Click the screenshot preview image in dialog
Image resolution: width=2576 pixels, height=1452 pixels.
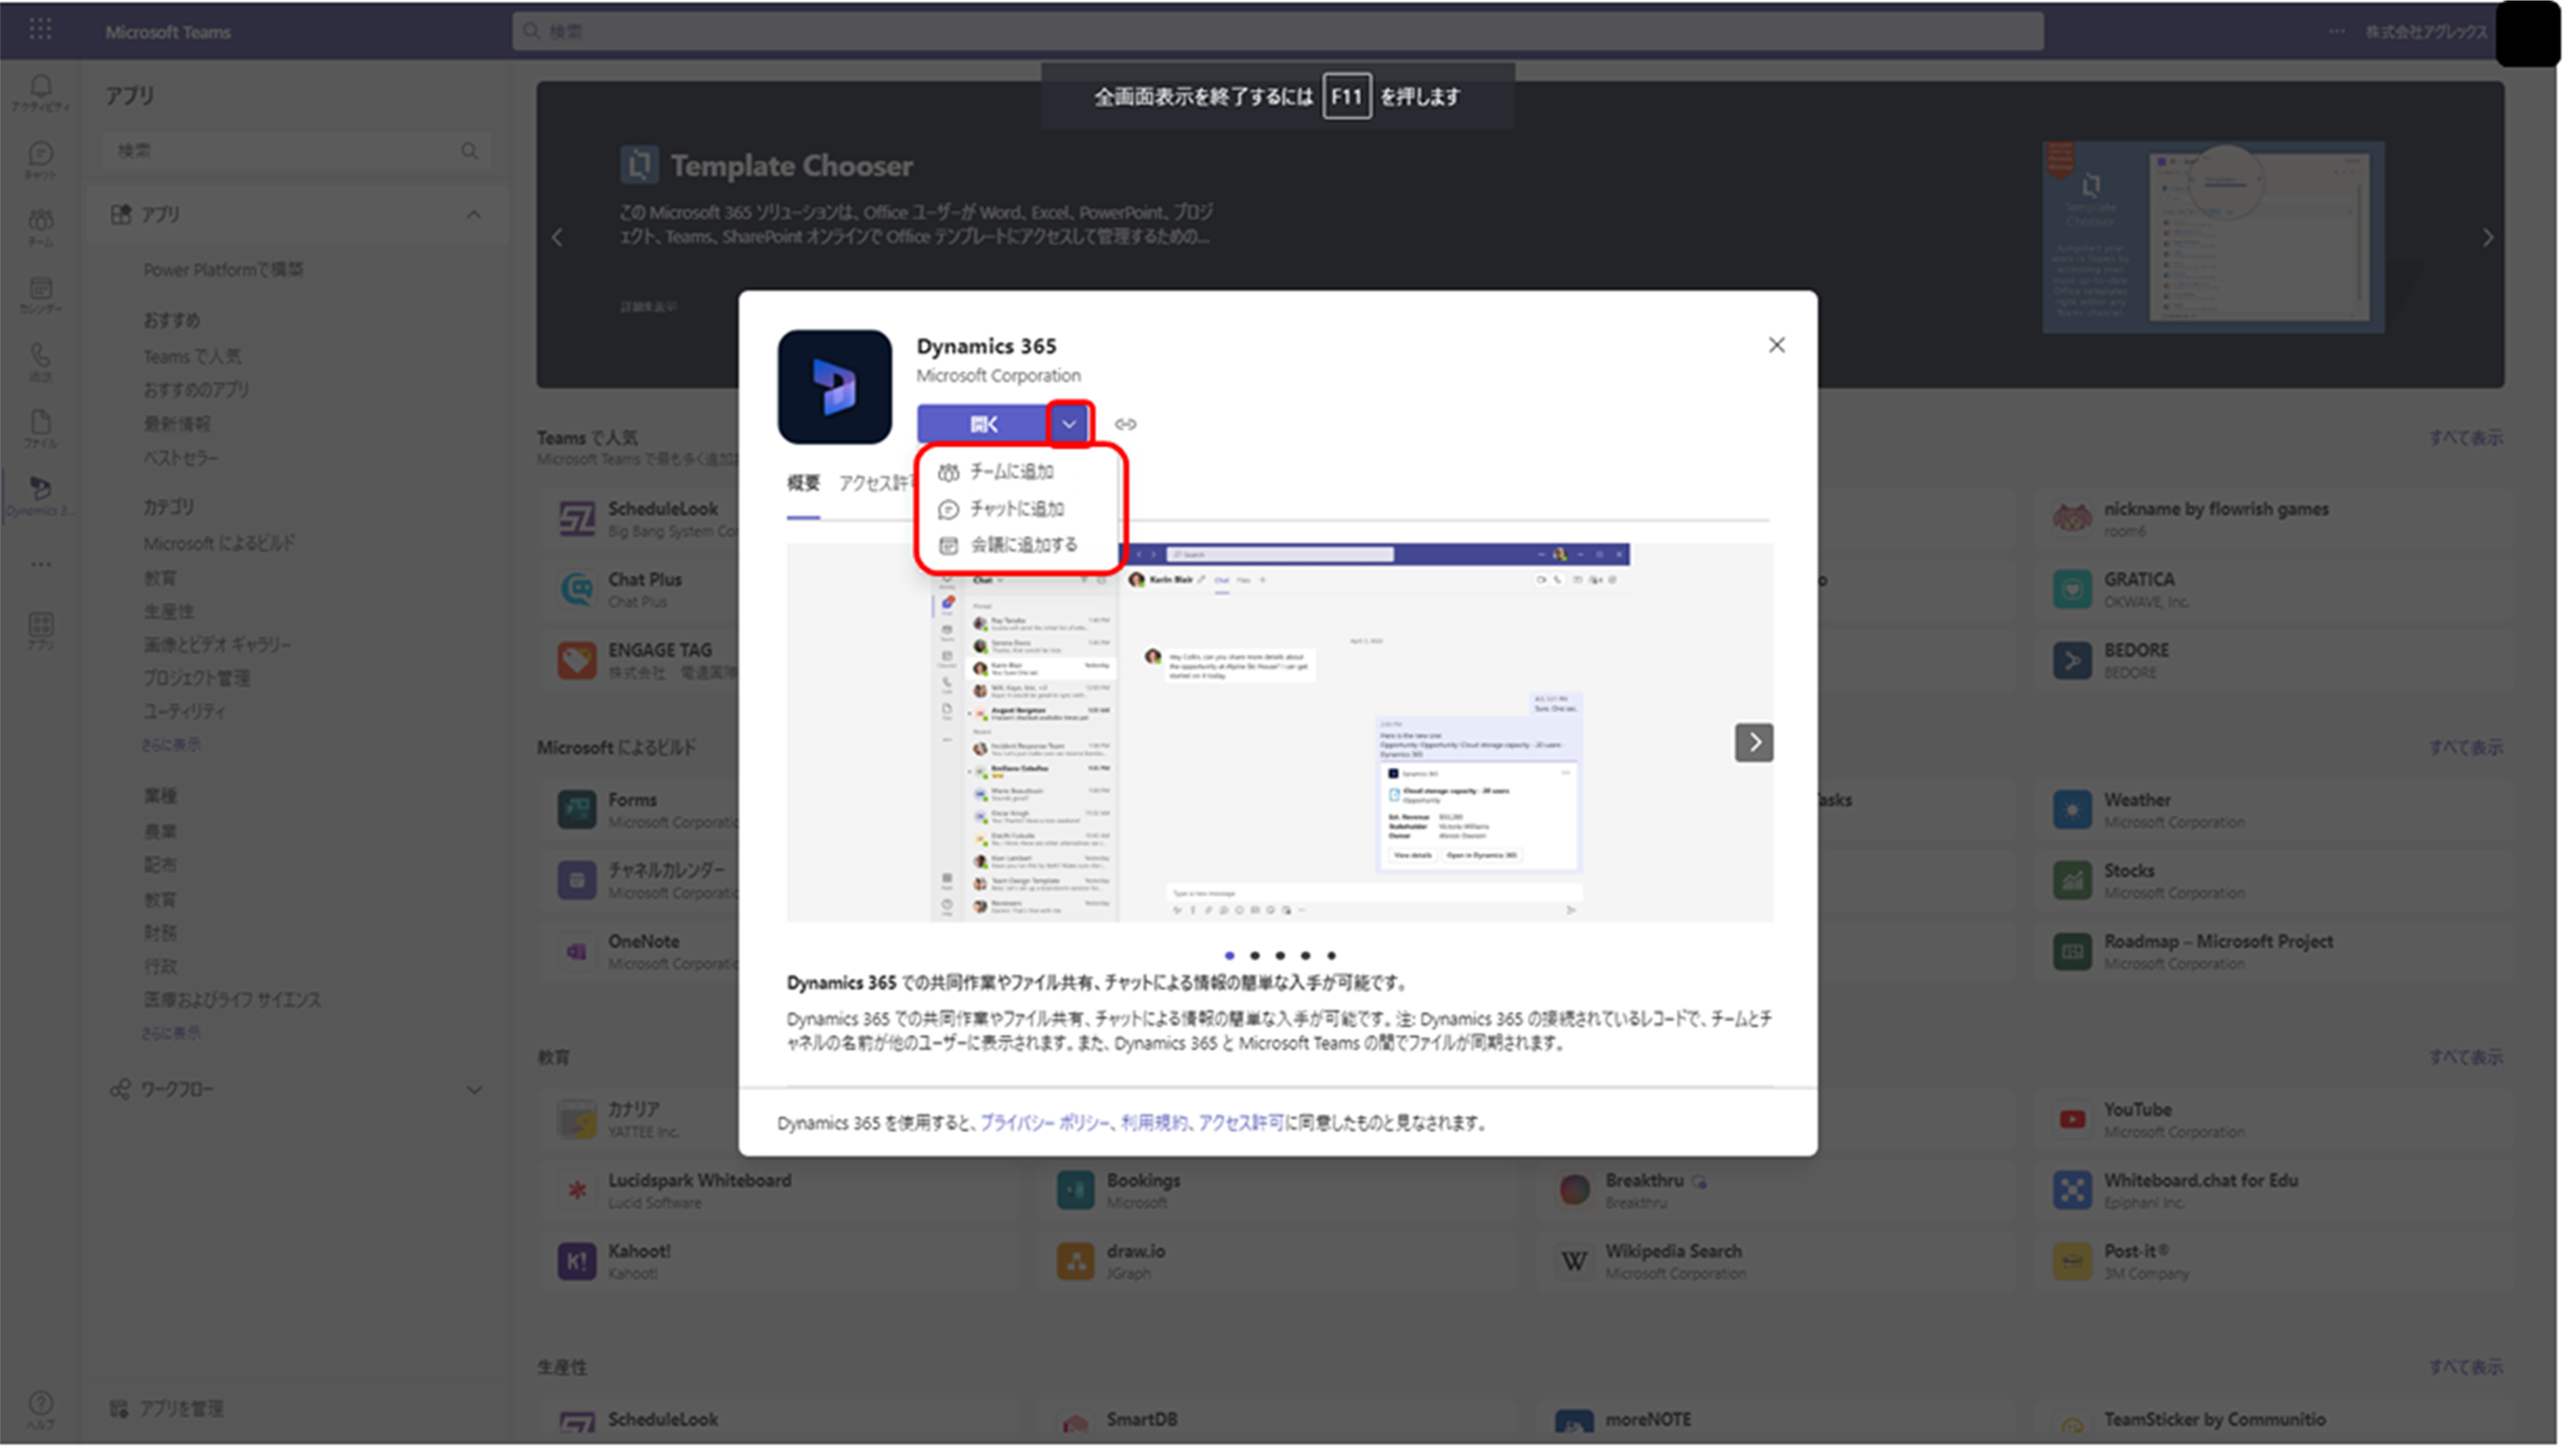[1280, 732]
